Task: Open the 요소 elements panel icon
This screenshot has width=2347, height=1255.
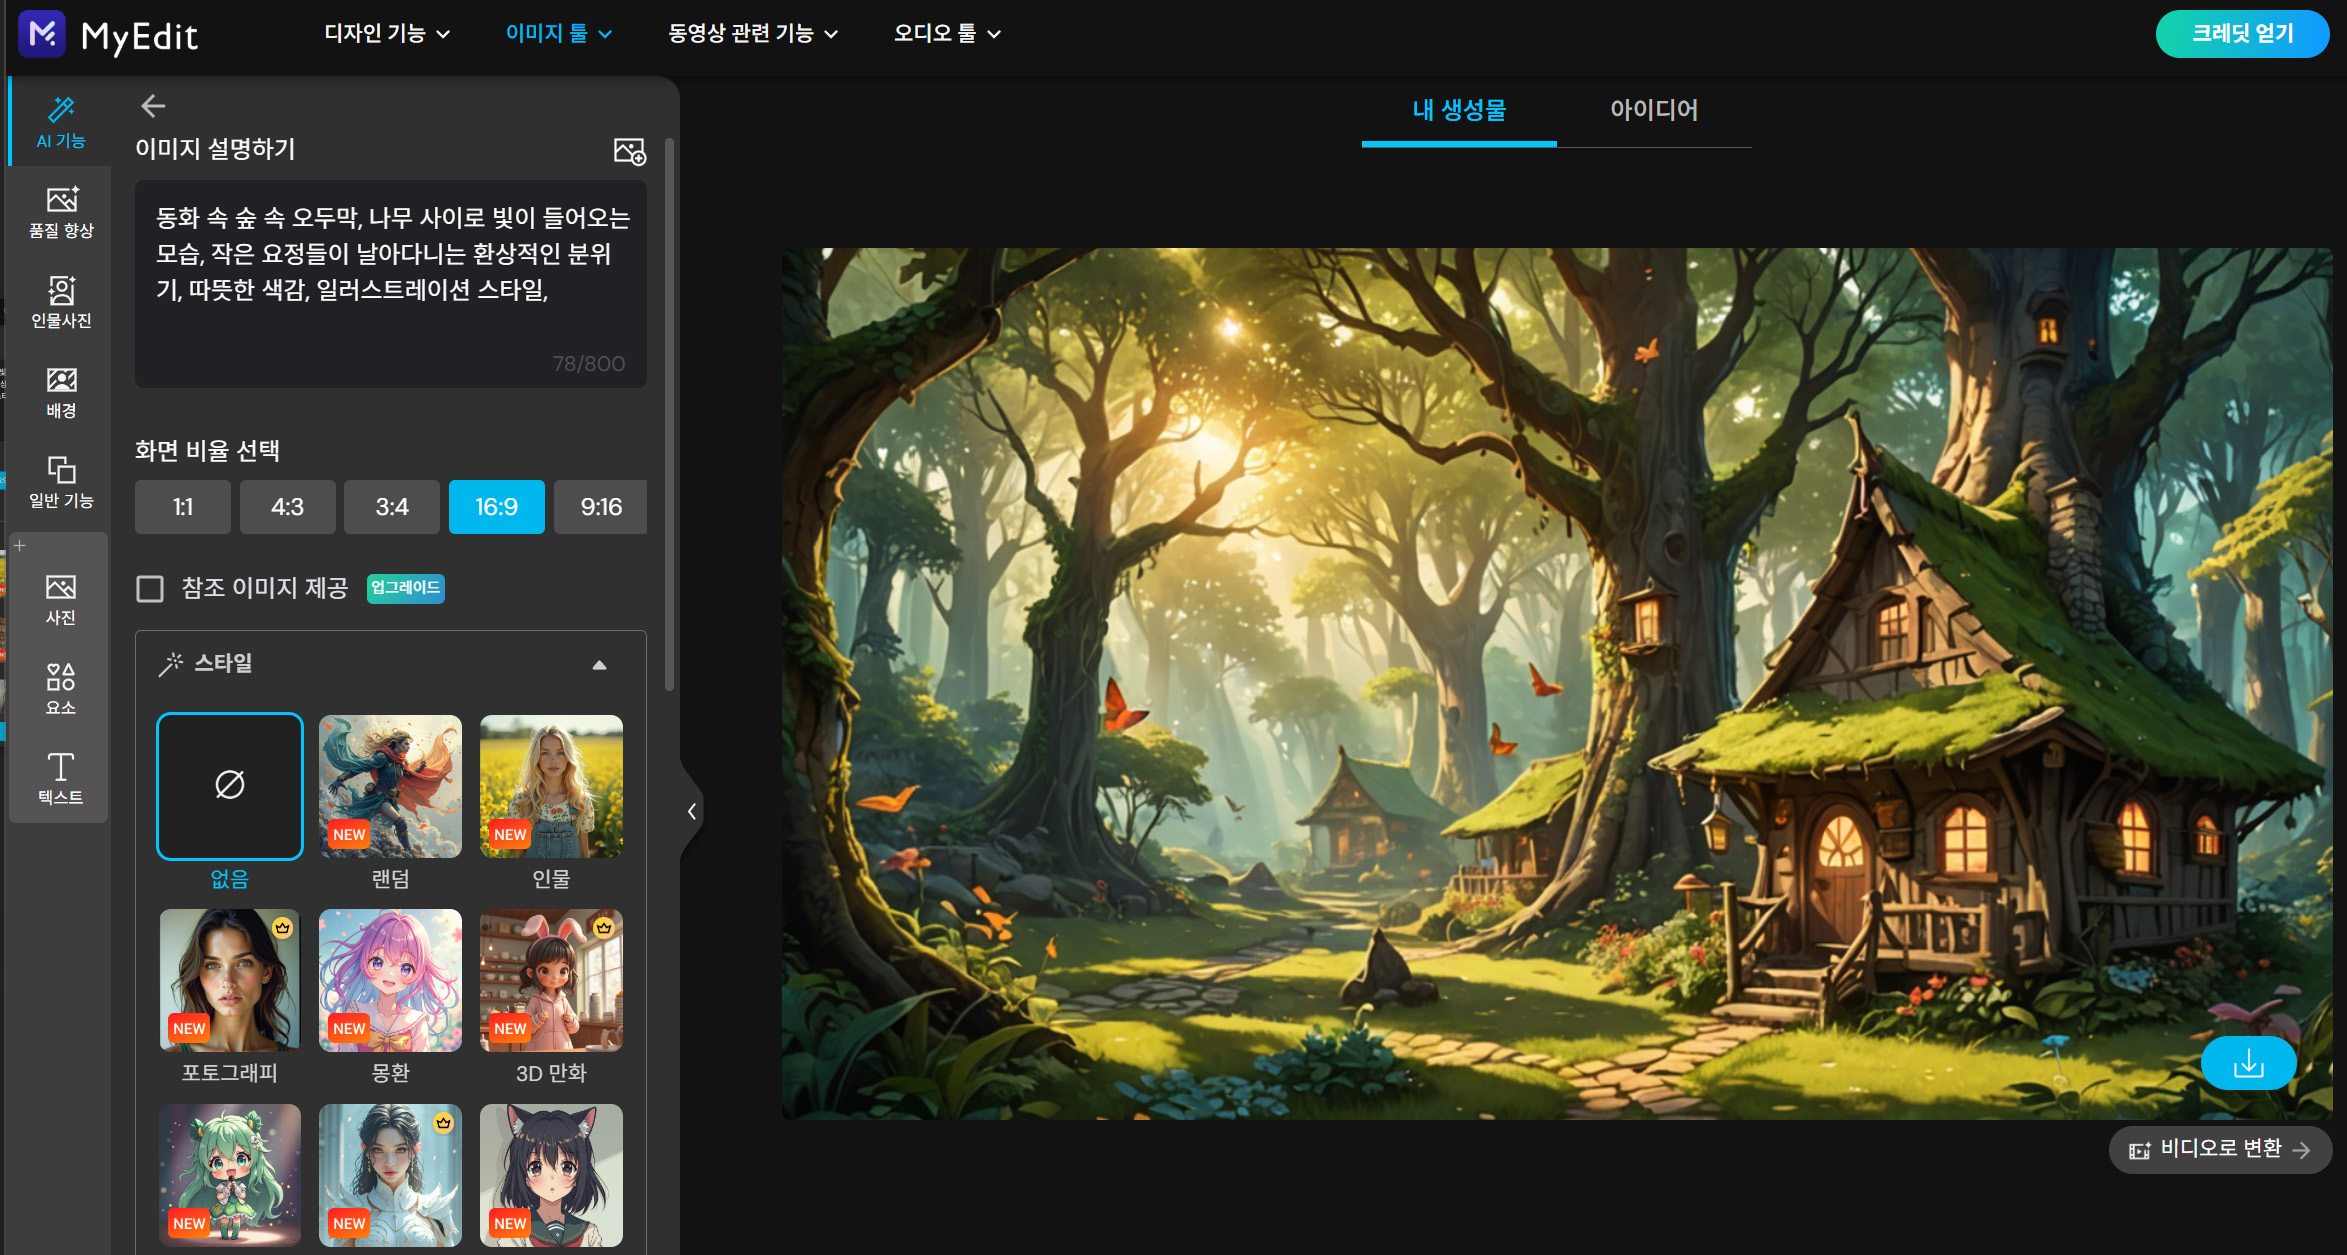Action: [61, 688]
